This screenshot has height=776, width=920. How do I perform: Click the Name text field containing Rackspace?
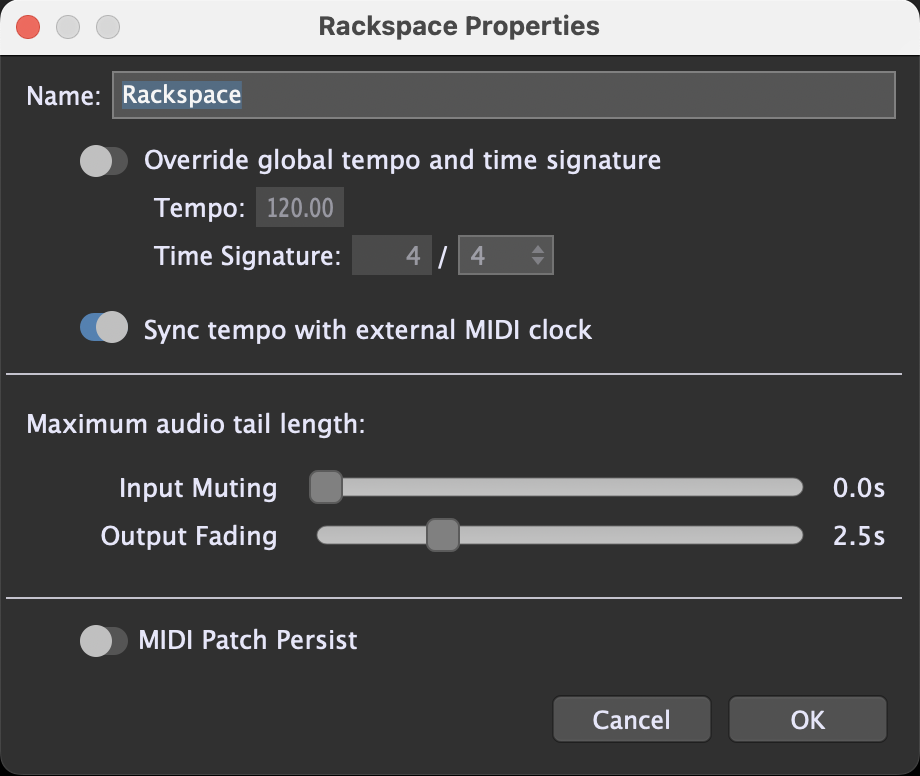[x=503, y=95]
